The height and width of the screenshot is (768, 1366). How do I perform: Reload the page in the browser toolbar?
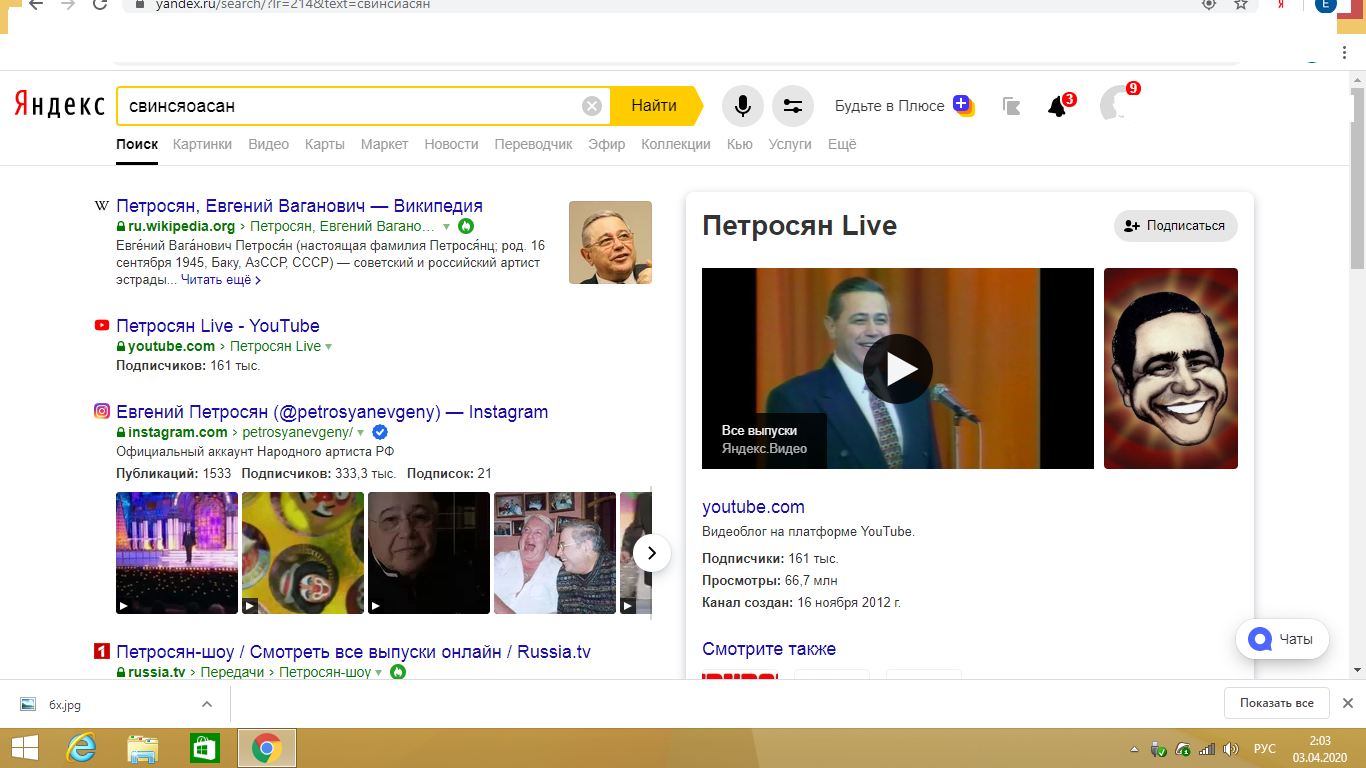(x=99, y=4)
